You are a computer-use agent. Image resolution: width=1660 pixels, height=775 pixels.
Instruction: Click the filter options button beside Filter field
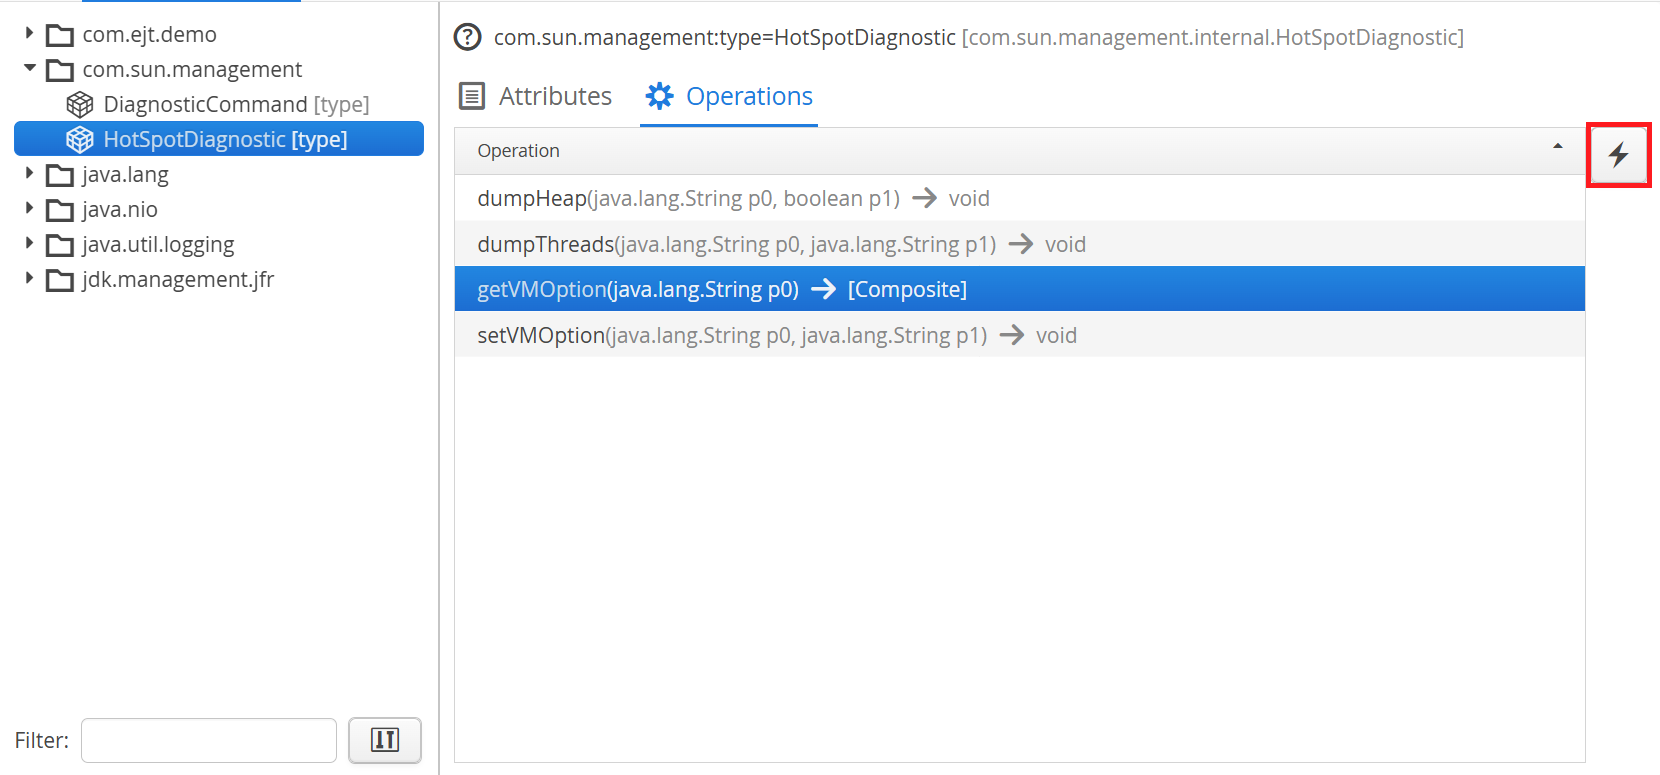385,740
